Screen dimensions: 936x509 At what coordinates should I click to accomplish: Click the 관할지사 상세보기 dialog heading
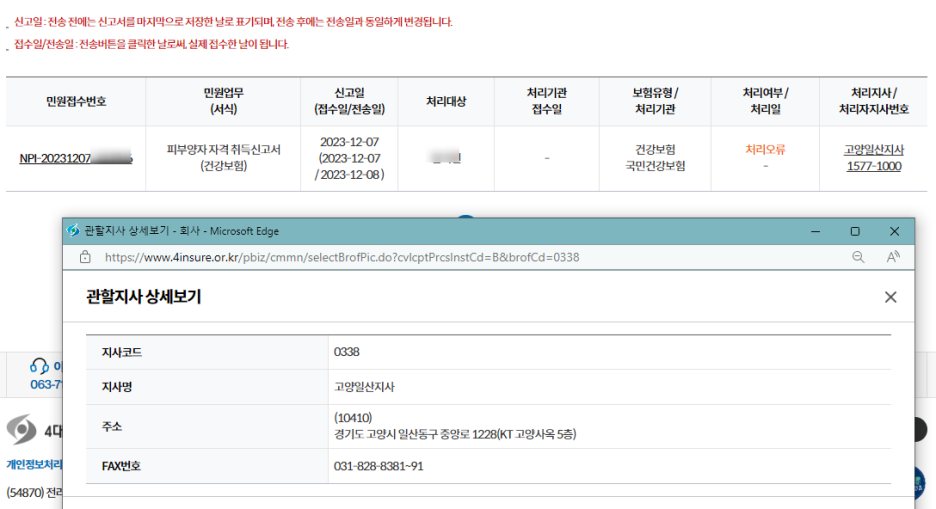point(144,297)
